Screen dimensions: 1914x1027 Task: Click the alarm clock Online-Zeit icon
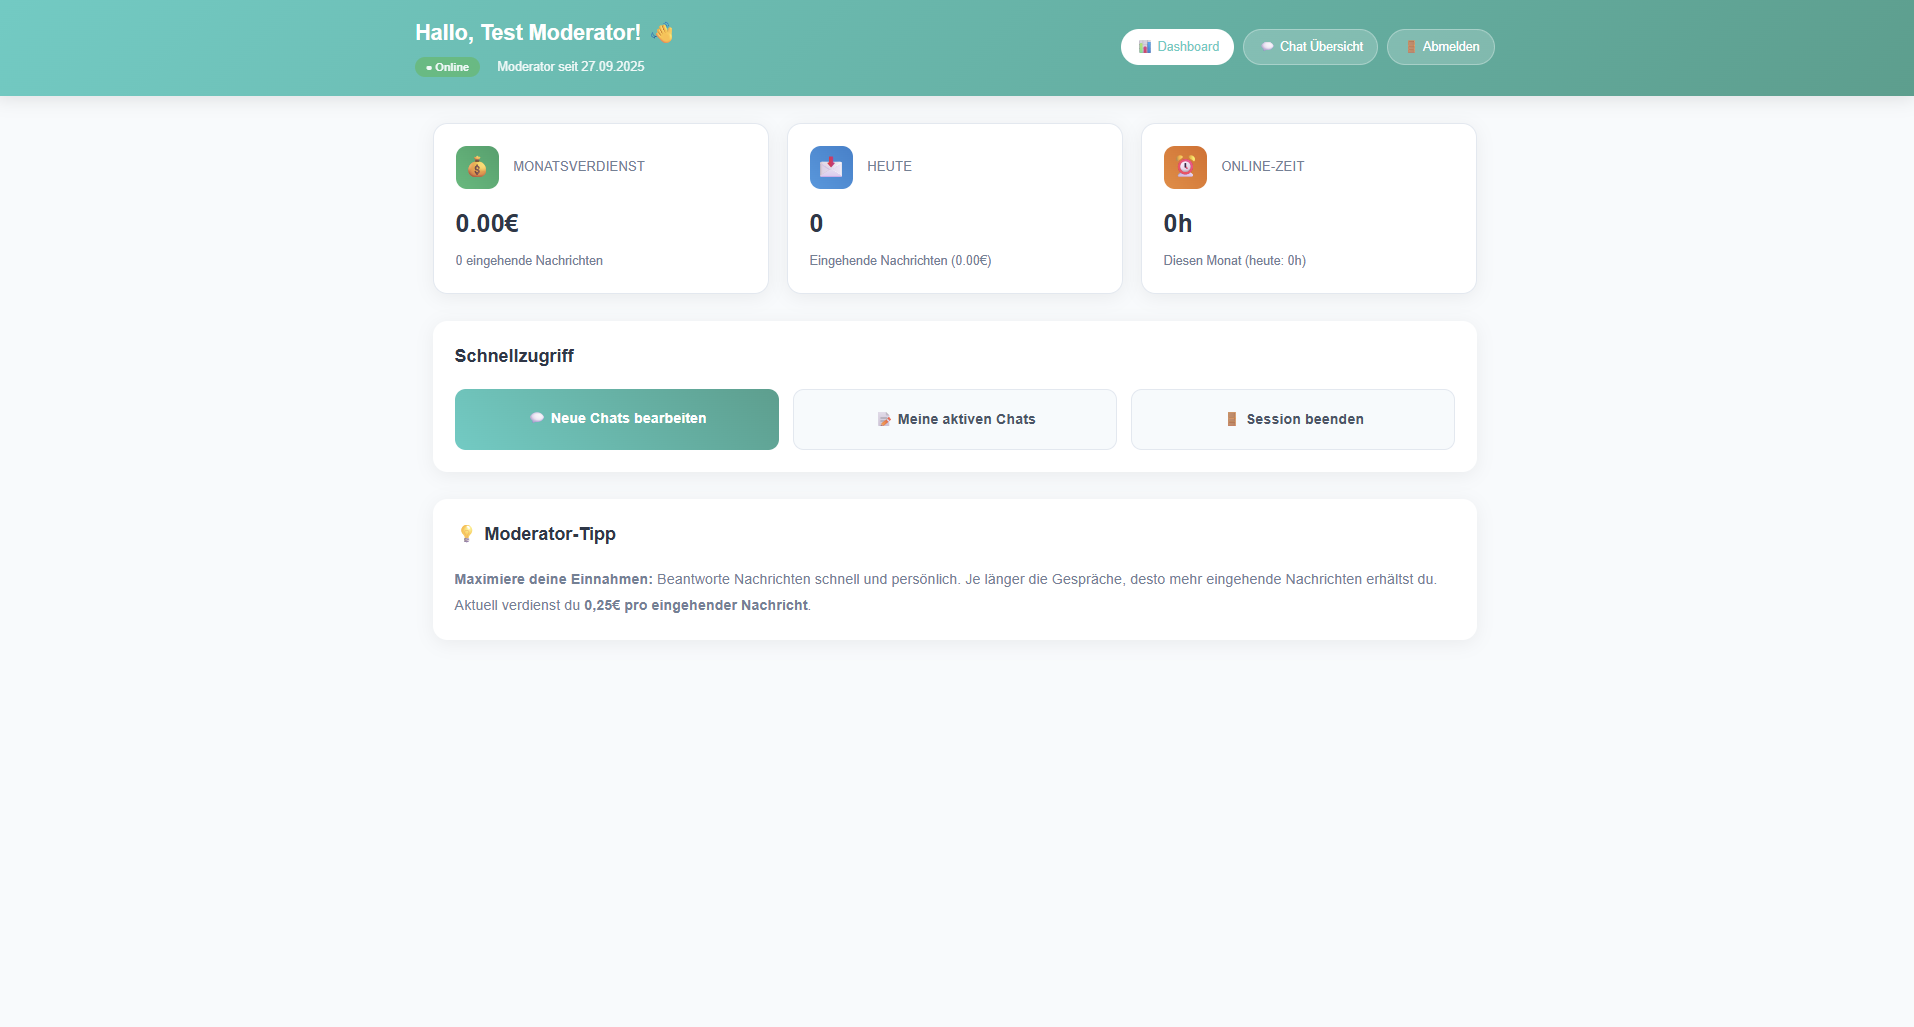pyautogui.click(x=1185, y=167)
